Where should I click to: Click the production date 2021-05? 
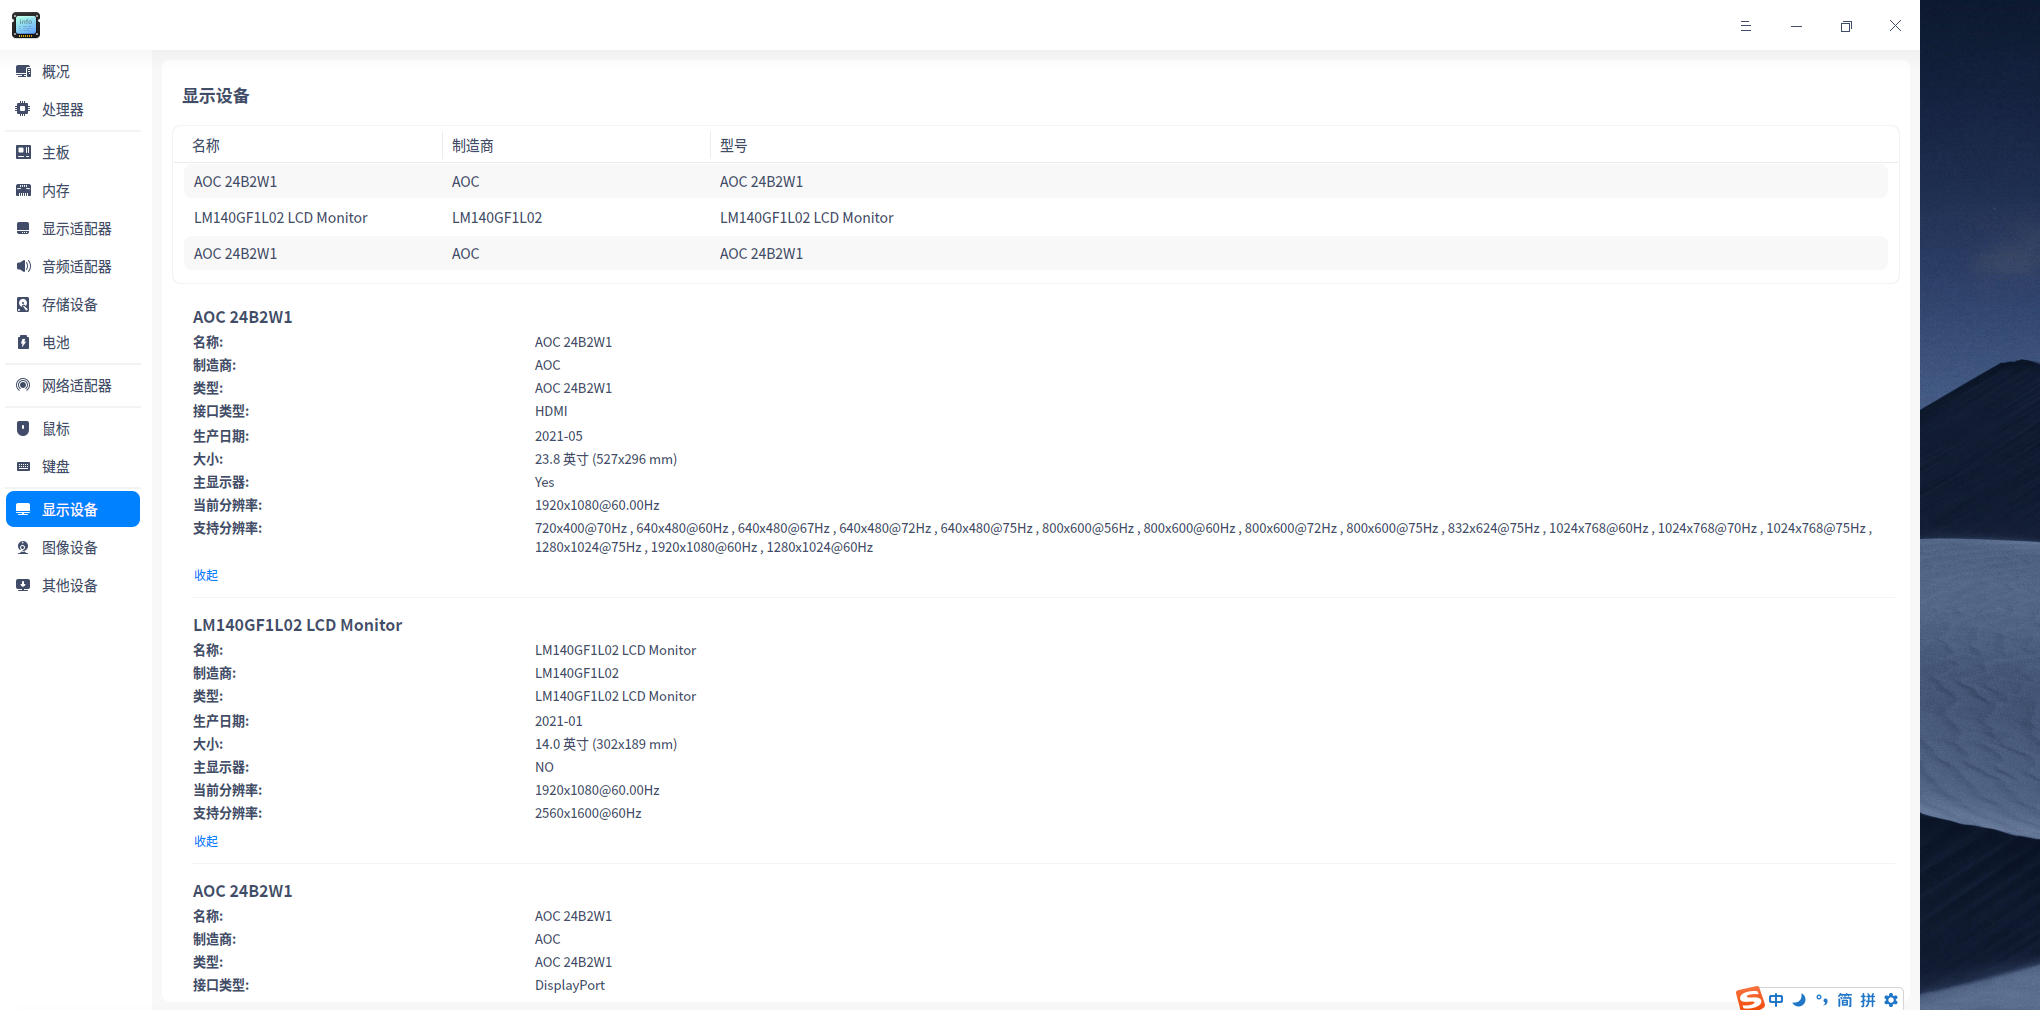pos(559,436)
